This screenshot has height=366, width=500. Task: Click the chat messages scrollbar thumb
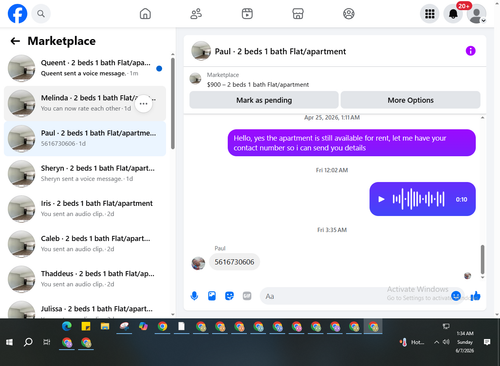point(482,259)
